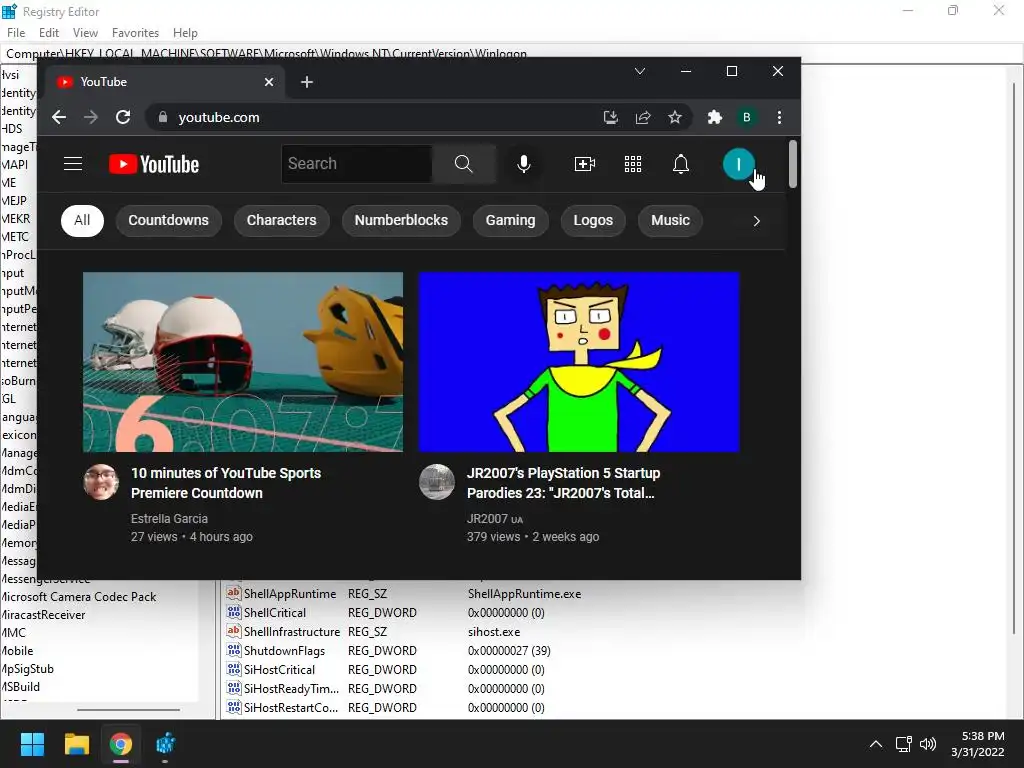Close the YouTube tab
Viewport: 1024px width, 768px height.
click(x=268, y=82)
